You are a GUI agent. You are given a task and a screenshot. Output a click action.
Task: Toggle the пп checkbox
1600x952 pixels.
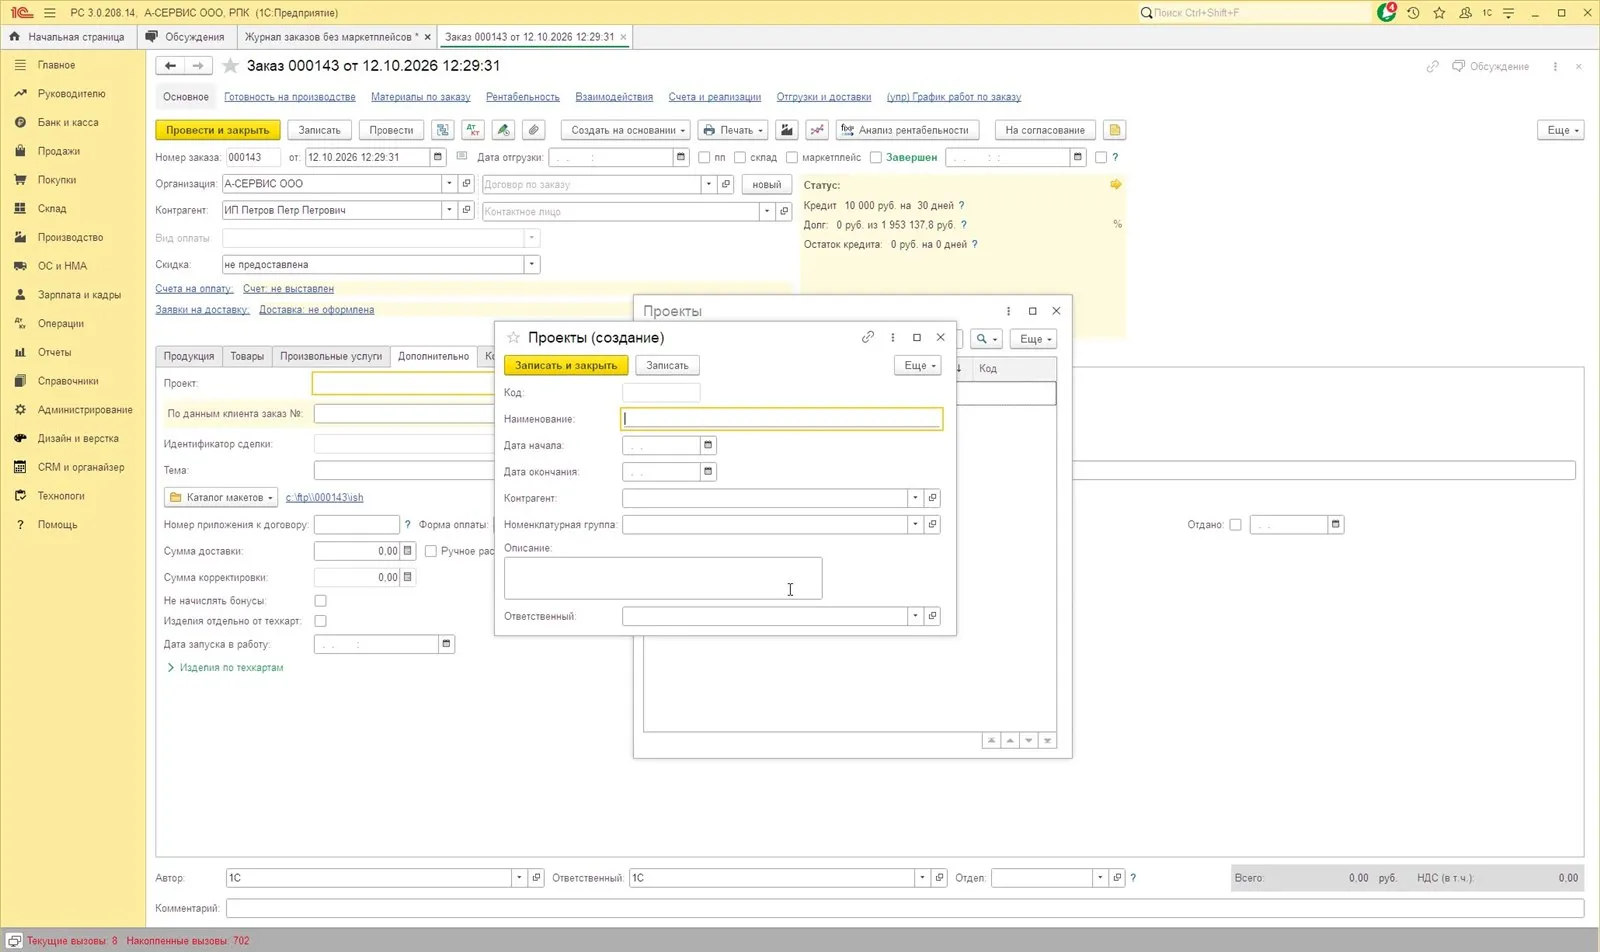704,157
